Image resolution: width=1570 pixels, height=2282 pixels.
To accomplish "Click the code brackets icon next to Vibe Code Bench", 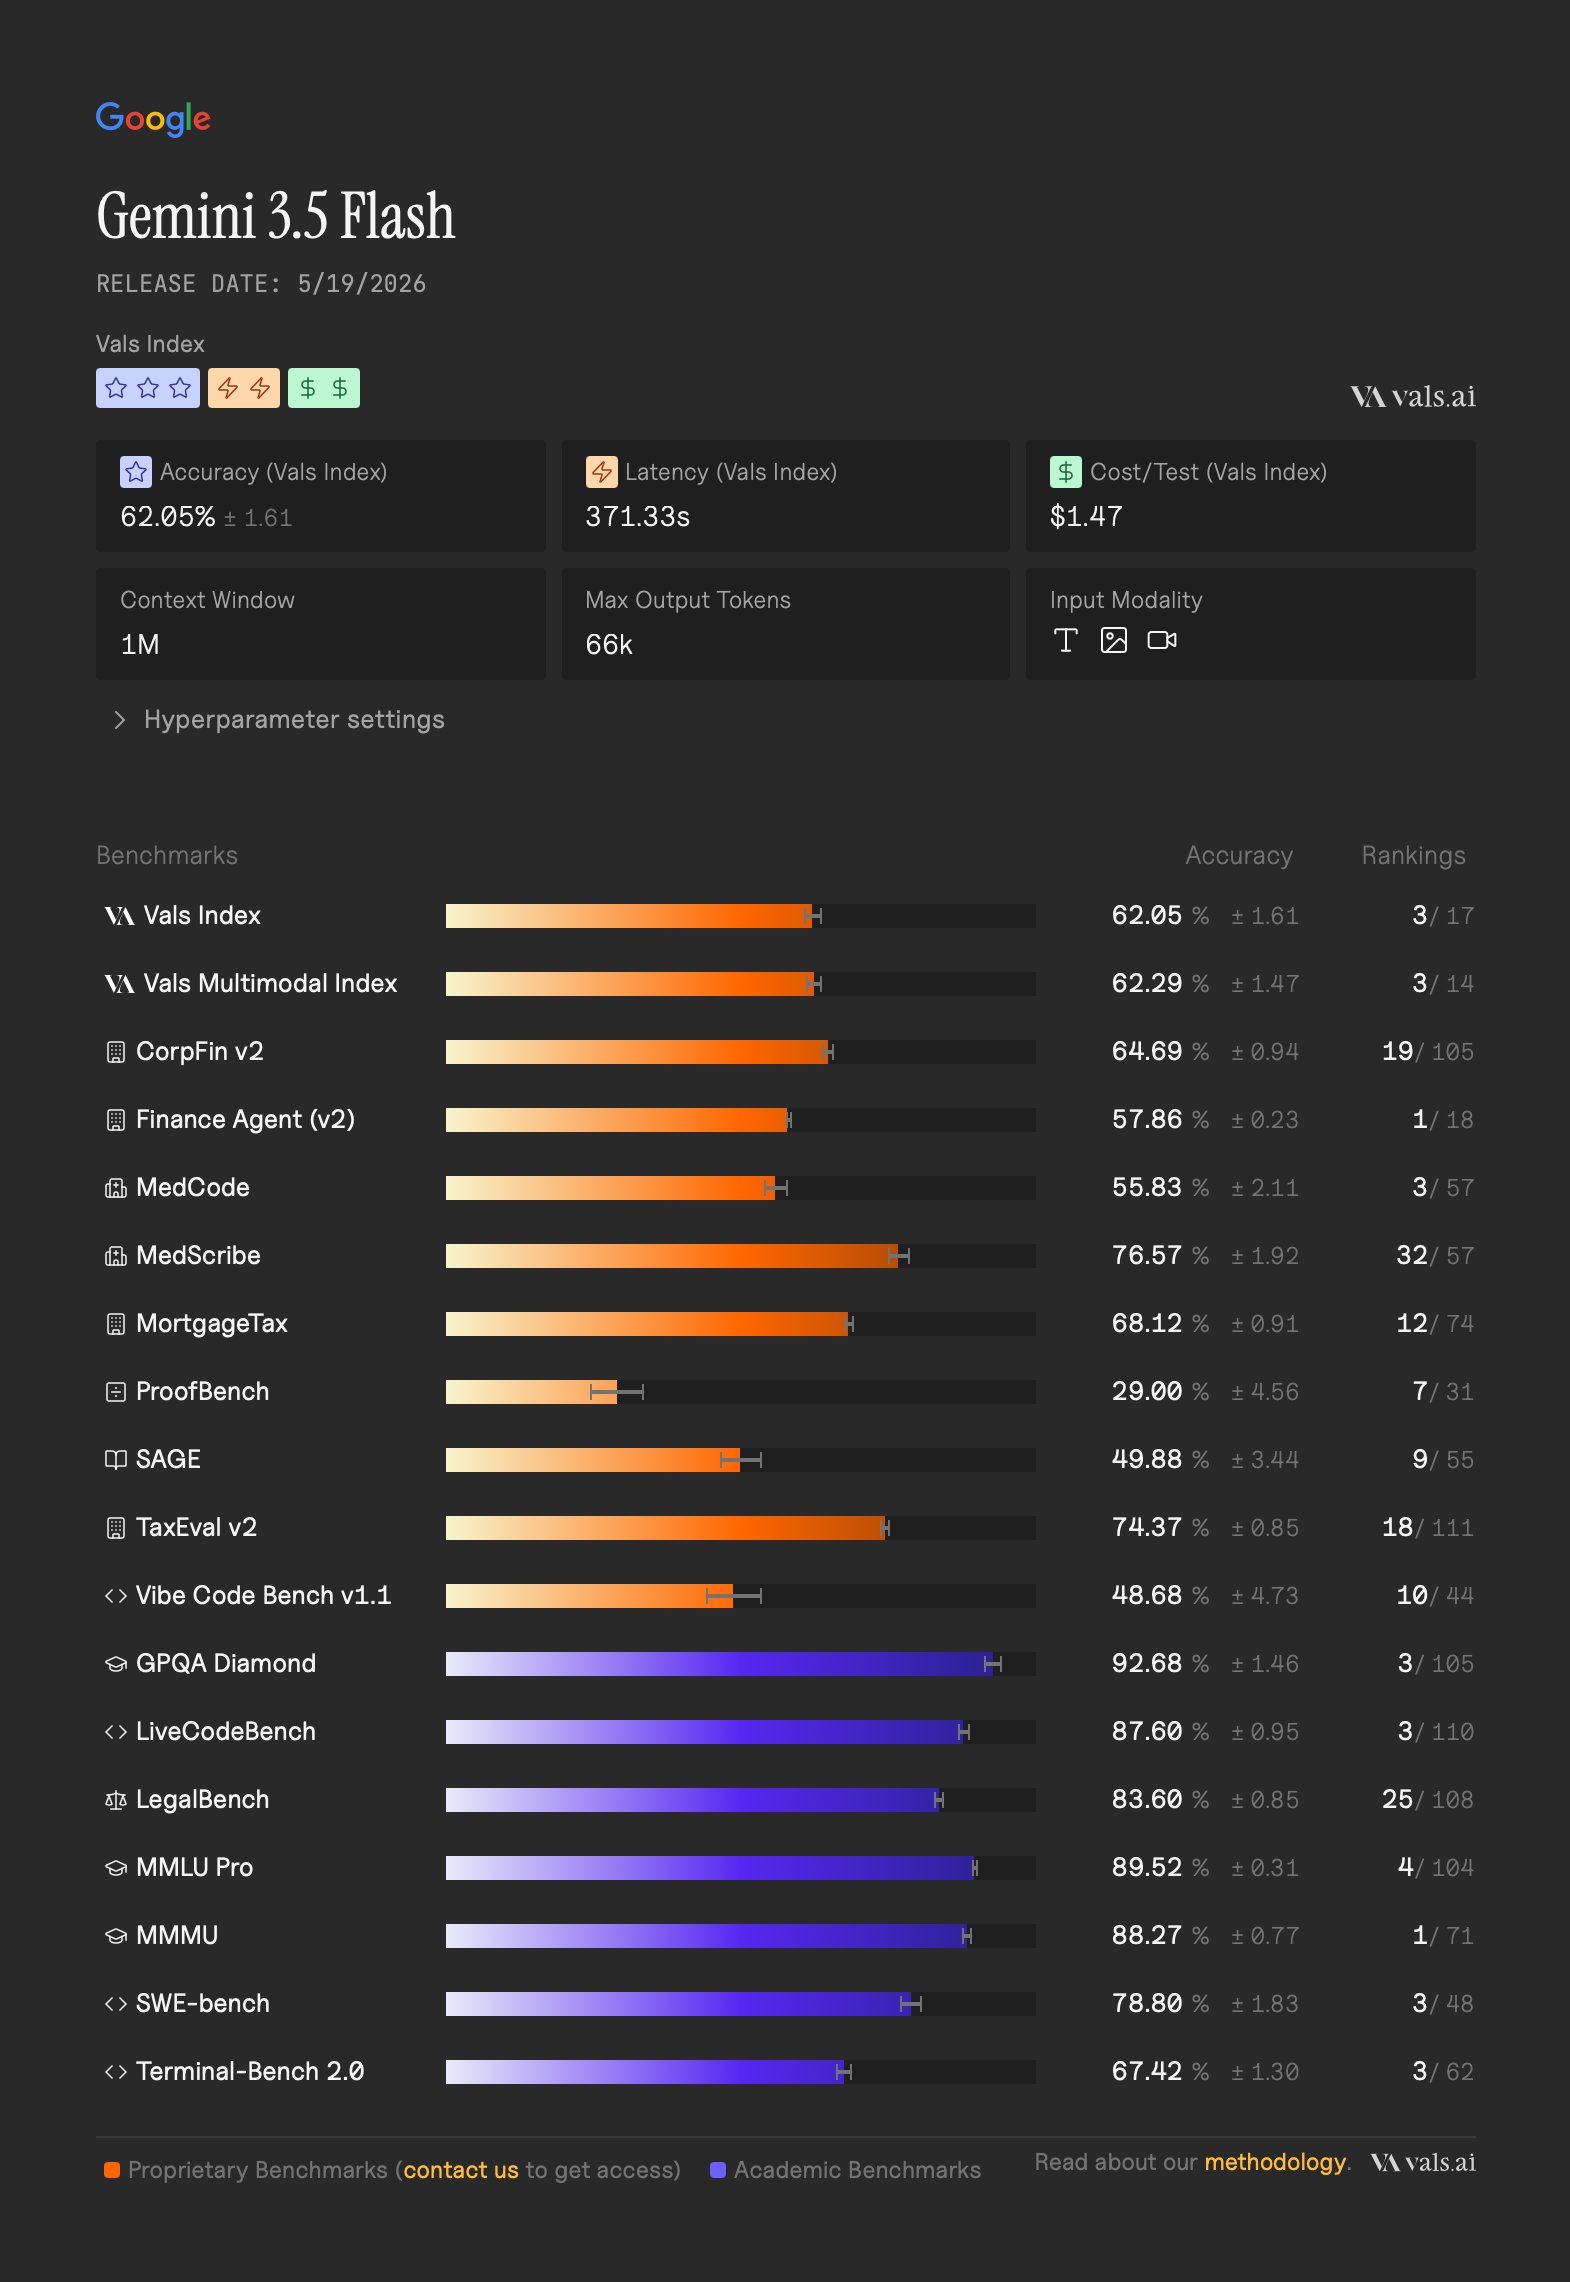I will coord(116,1596).
